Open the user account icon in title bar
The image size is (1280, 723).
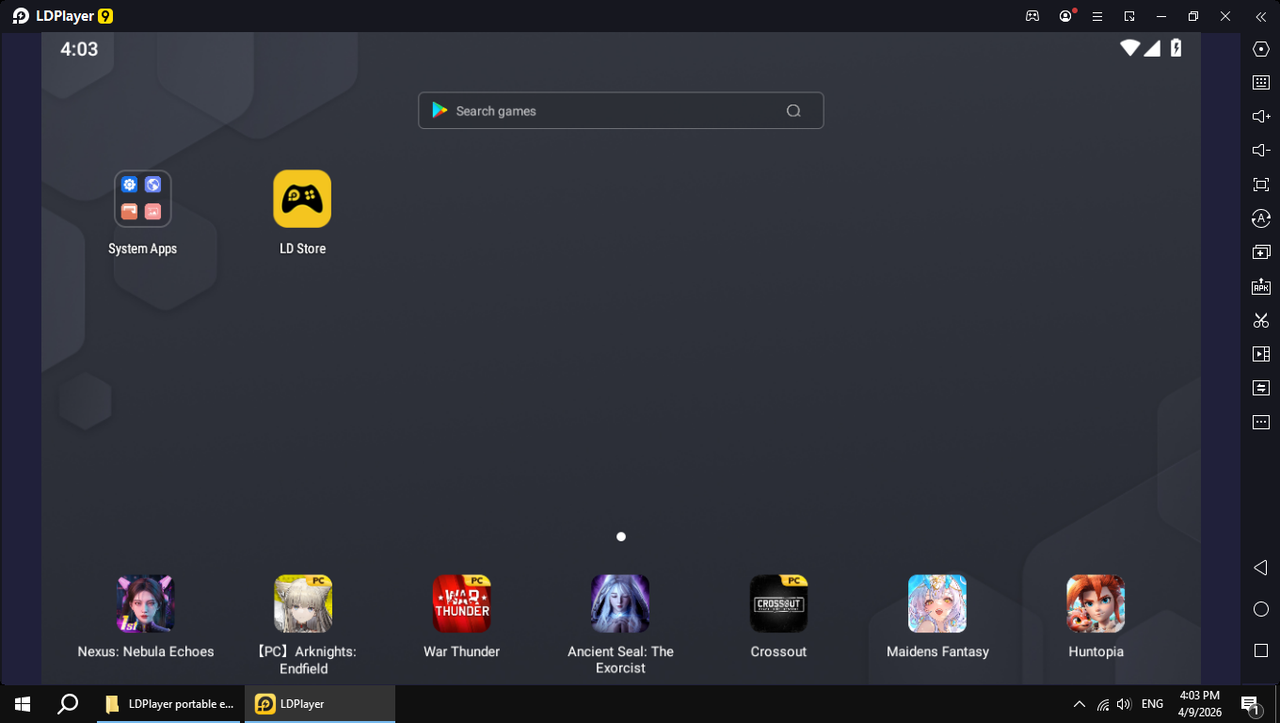point(1066,16)
